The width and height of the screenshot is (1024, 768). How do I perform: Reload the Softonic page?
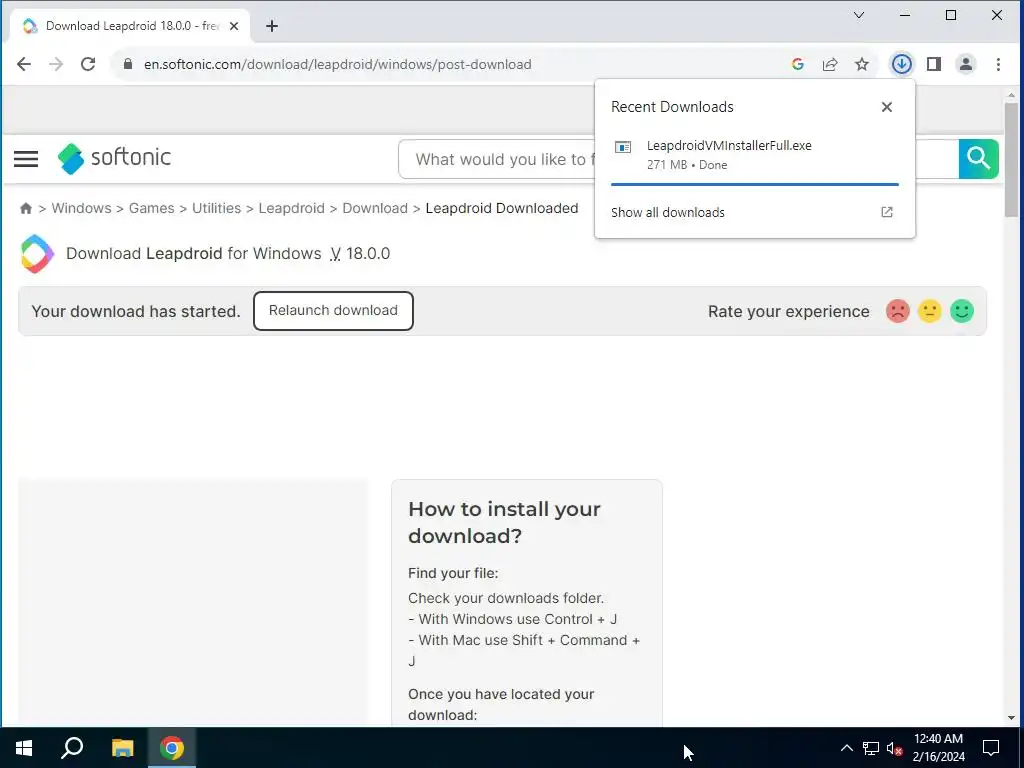[x=88, y=64]
